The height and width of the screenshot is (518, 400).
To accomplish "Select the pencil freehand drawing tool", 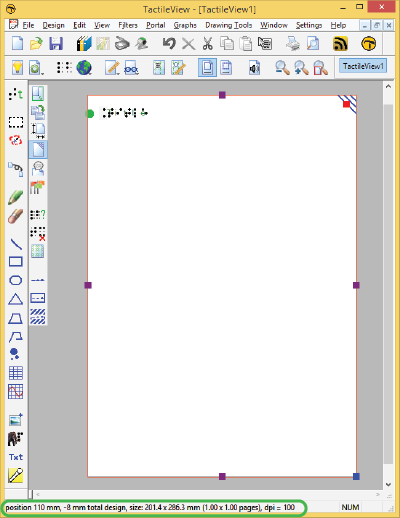I will click(15, 197).
